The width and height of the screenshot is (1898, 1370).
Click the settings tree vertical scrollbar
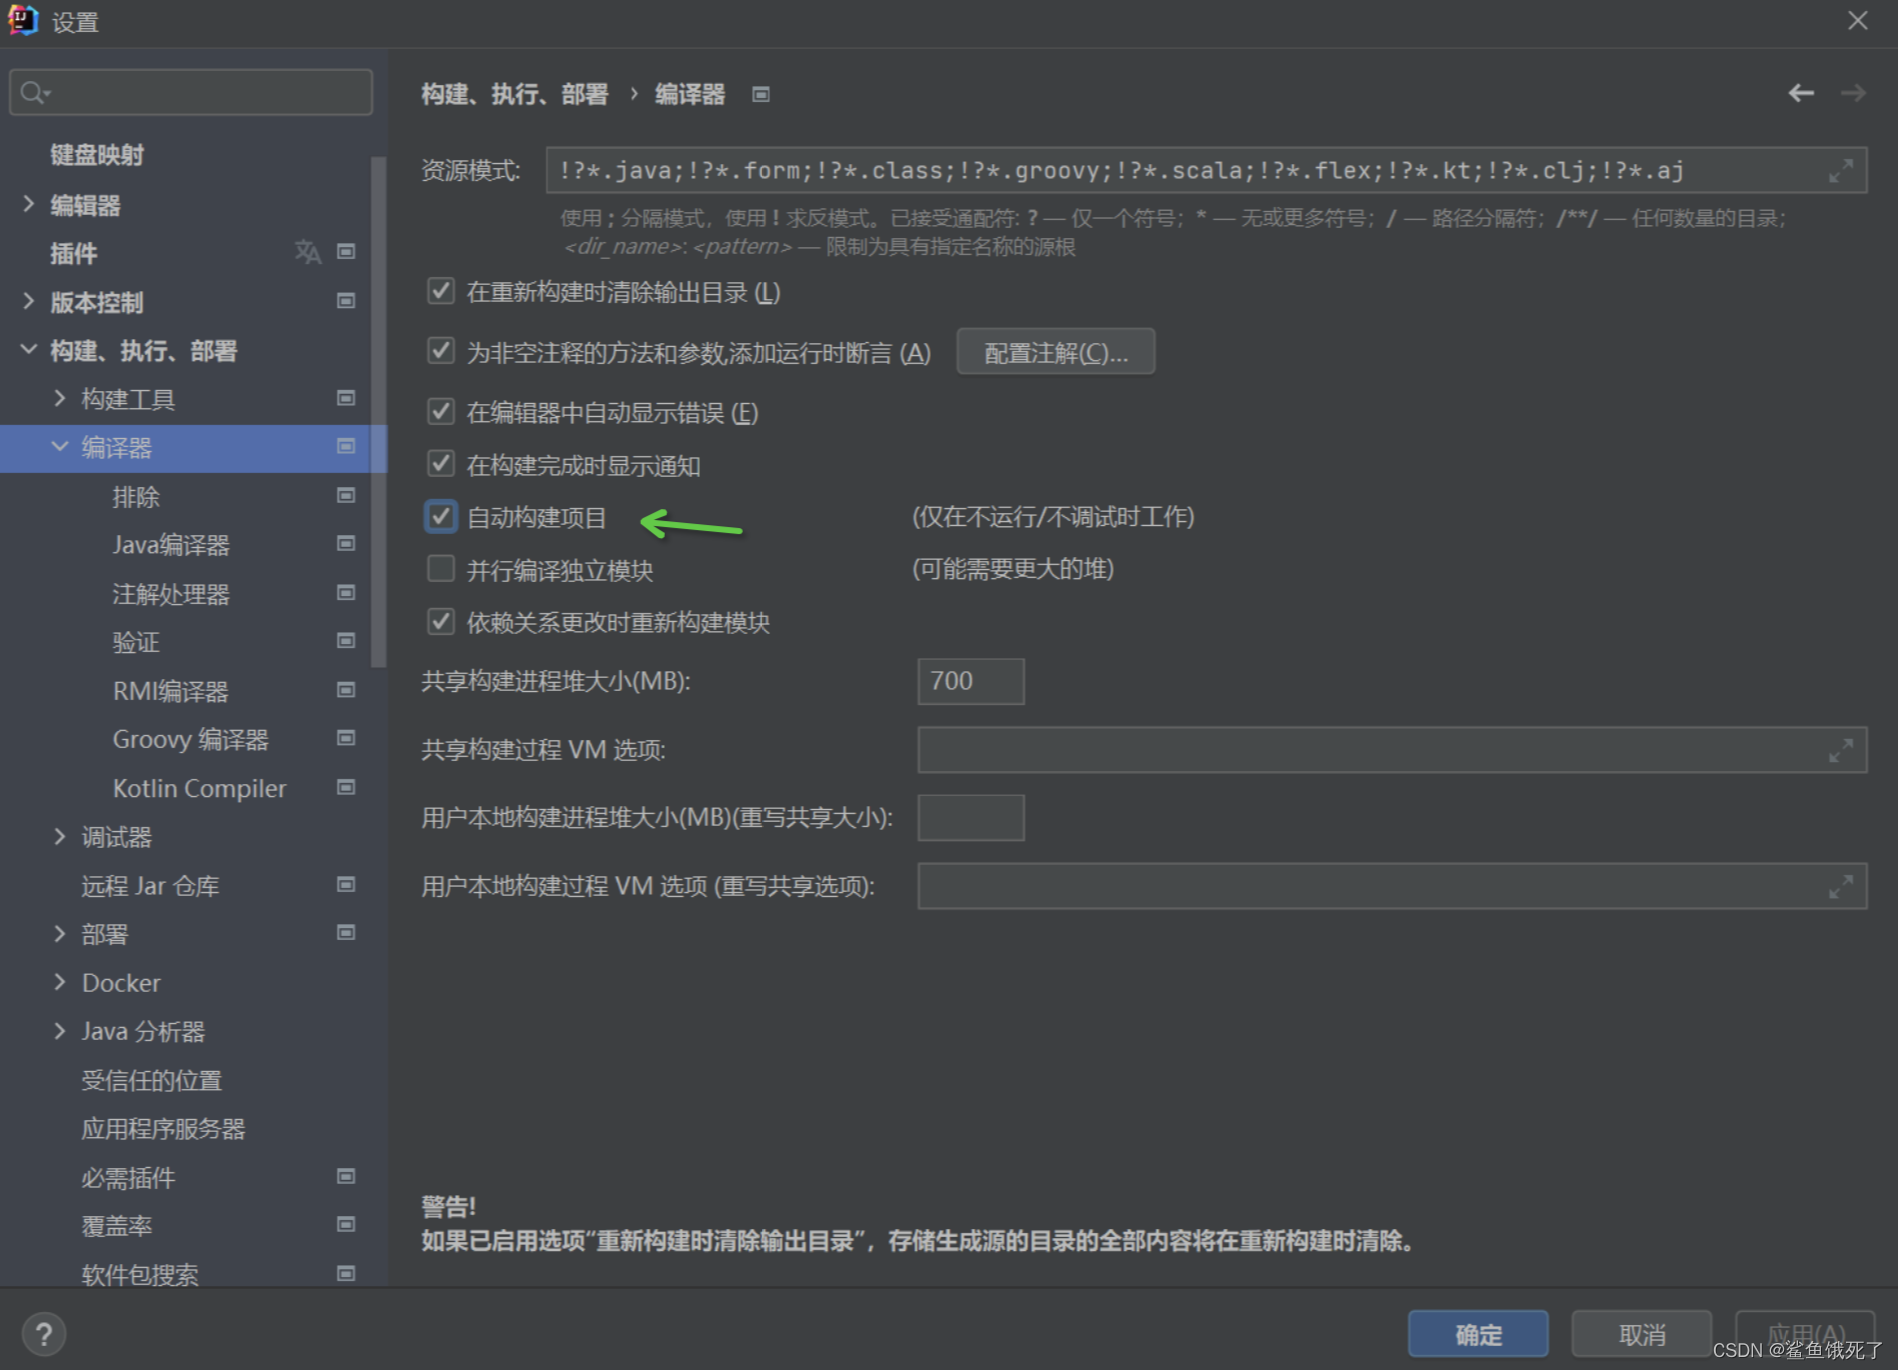[x=378, y=411]
